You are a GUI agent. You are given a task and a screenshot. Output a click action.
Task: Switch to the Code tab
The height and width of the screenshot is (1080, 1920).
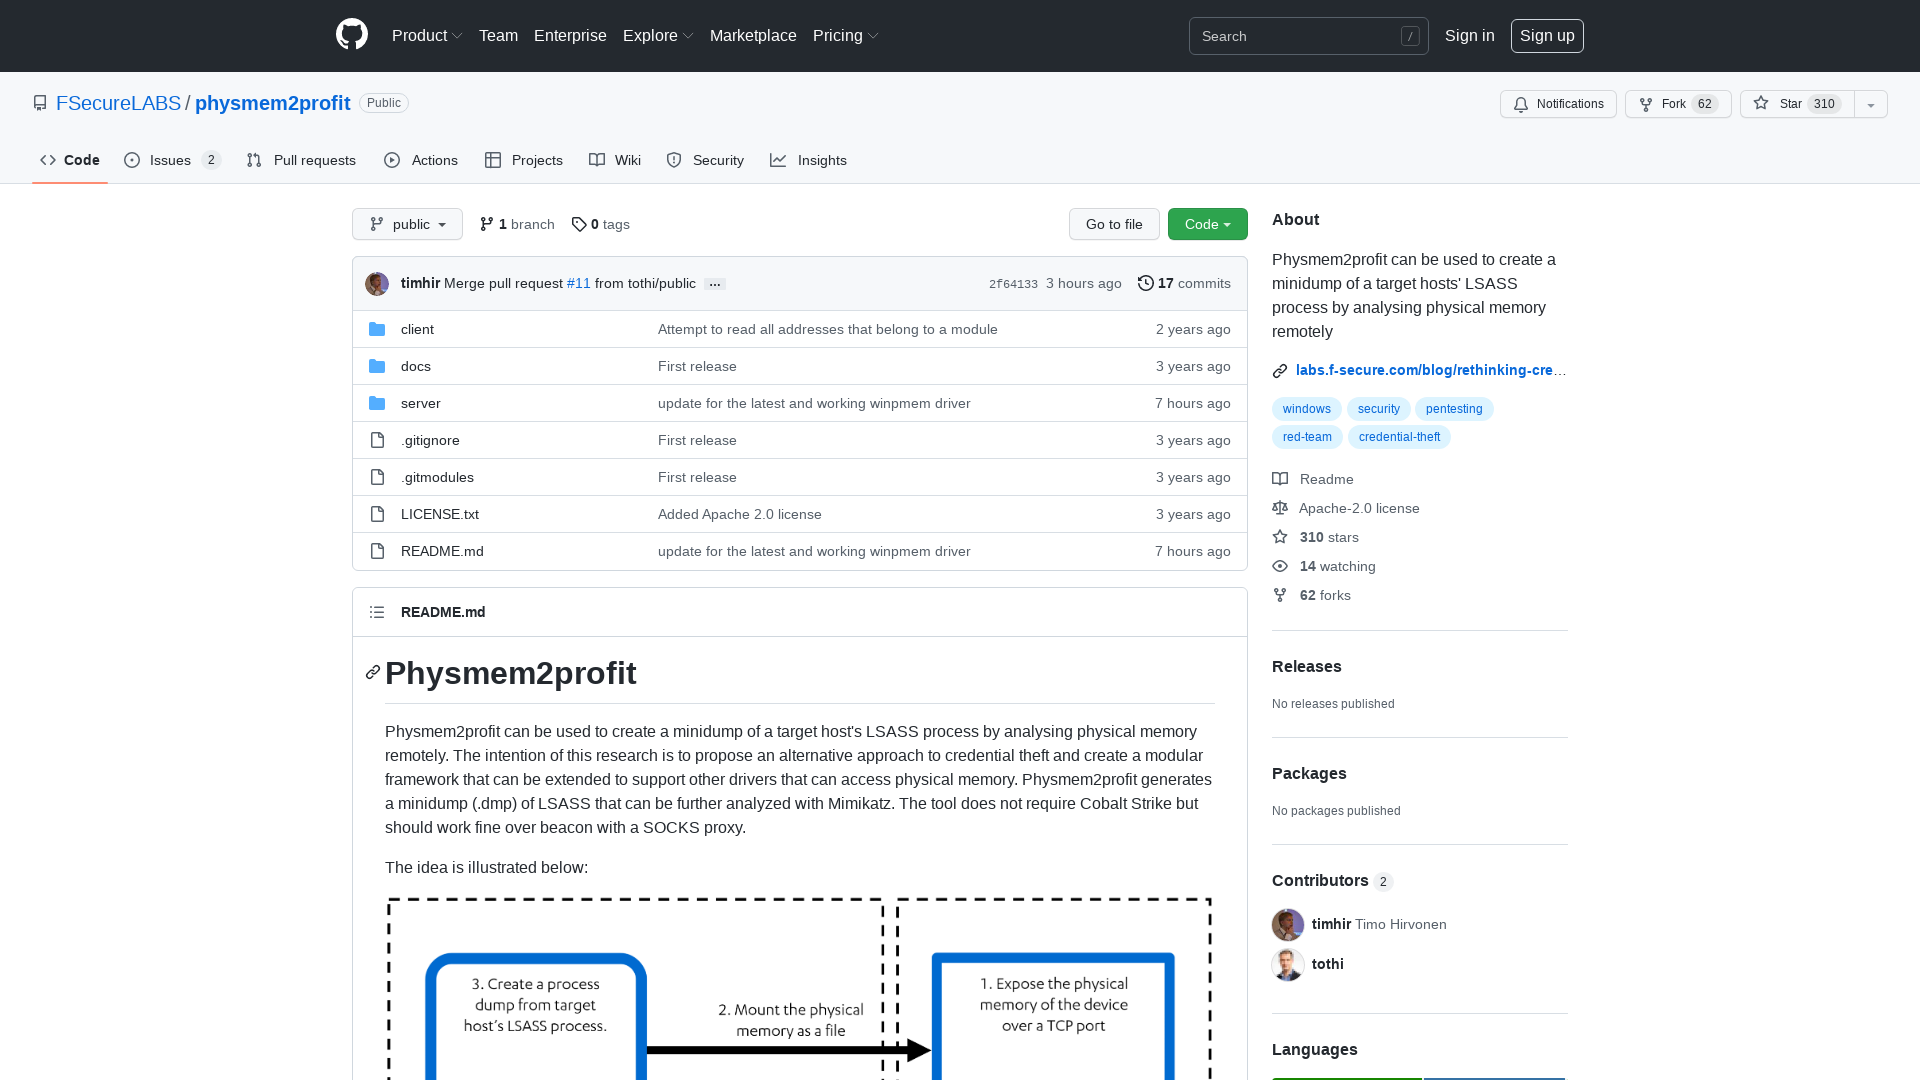68,160
